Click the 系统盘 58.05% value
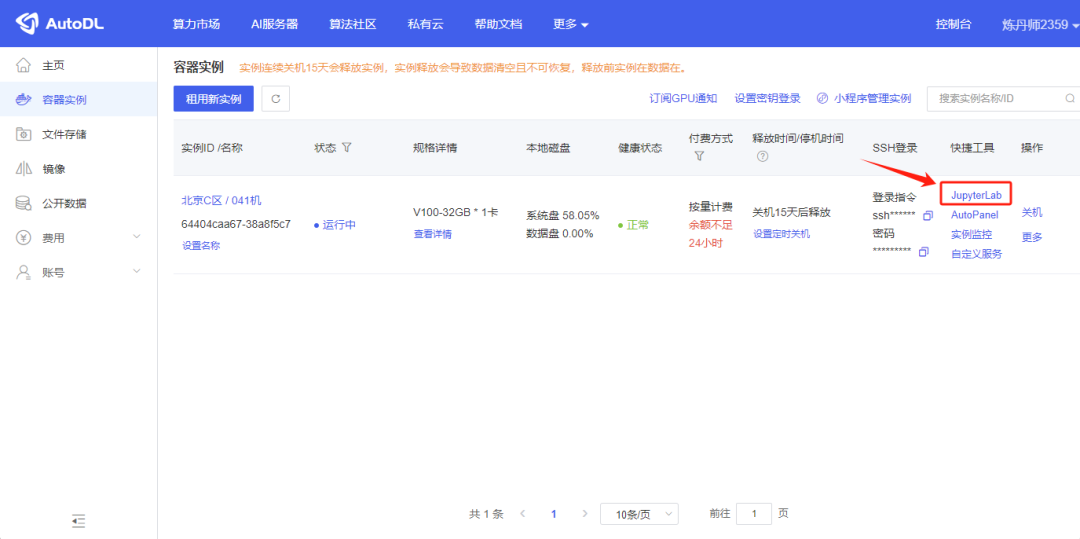 [563, 215]
